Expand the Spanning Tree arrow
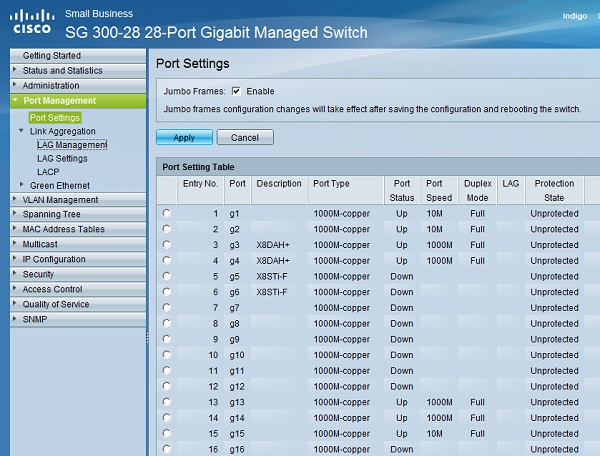This screenshot has width=600, height=456. [15, 213]
